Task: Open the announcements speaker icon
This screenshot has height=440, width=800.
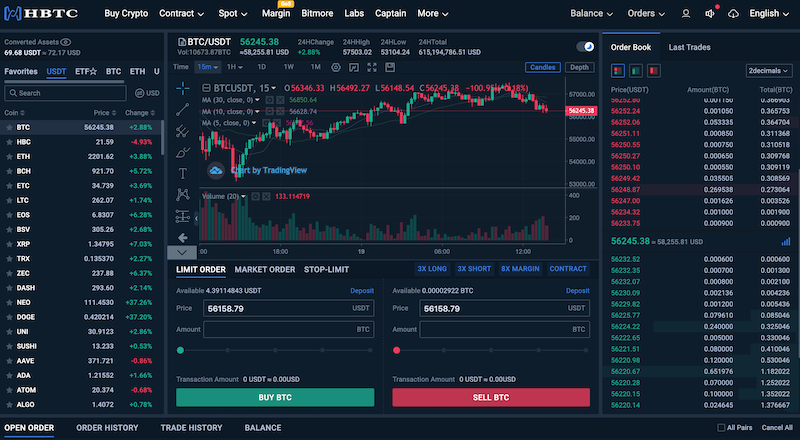Action: click(710, 14)
